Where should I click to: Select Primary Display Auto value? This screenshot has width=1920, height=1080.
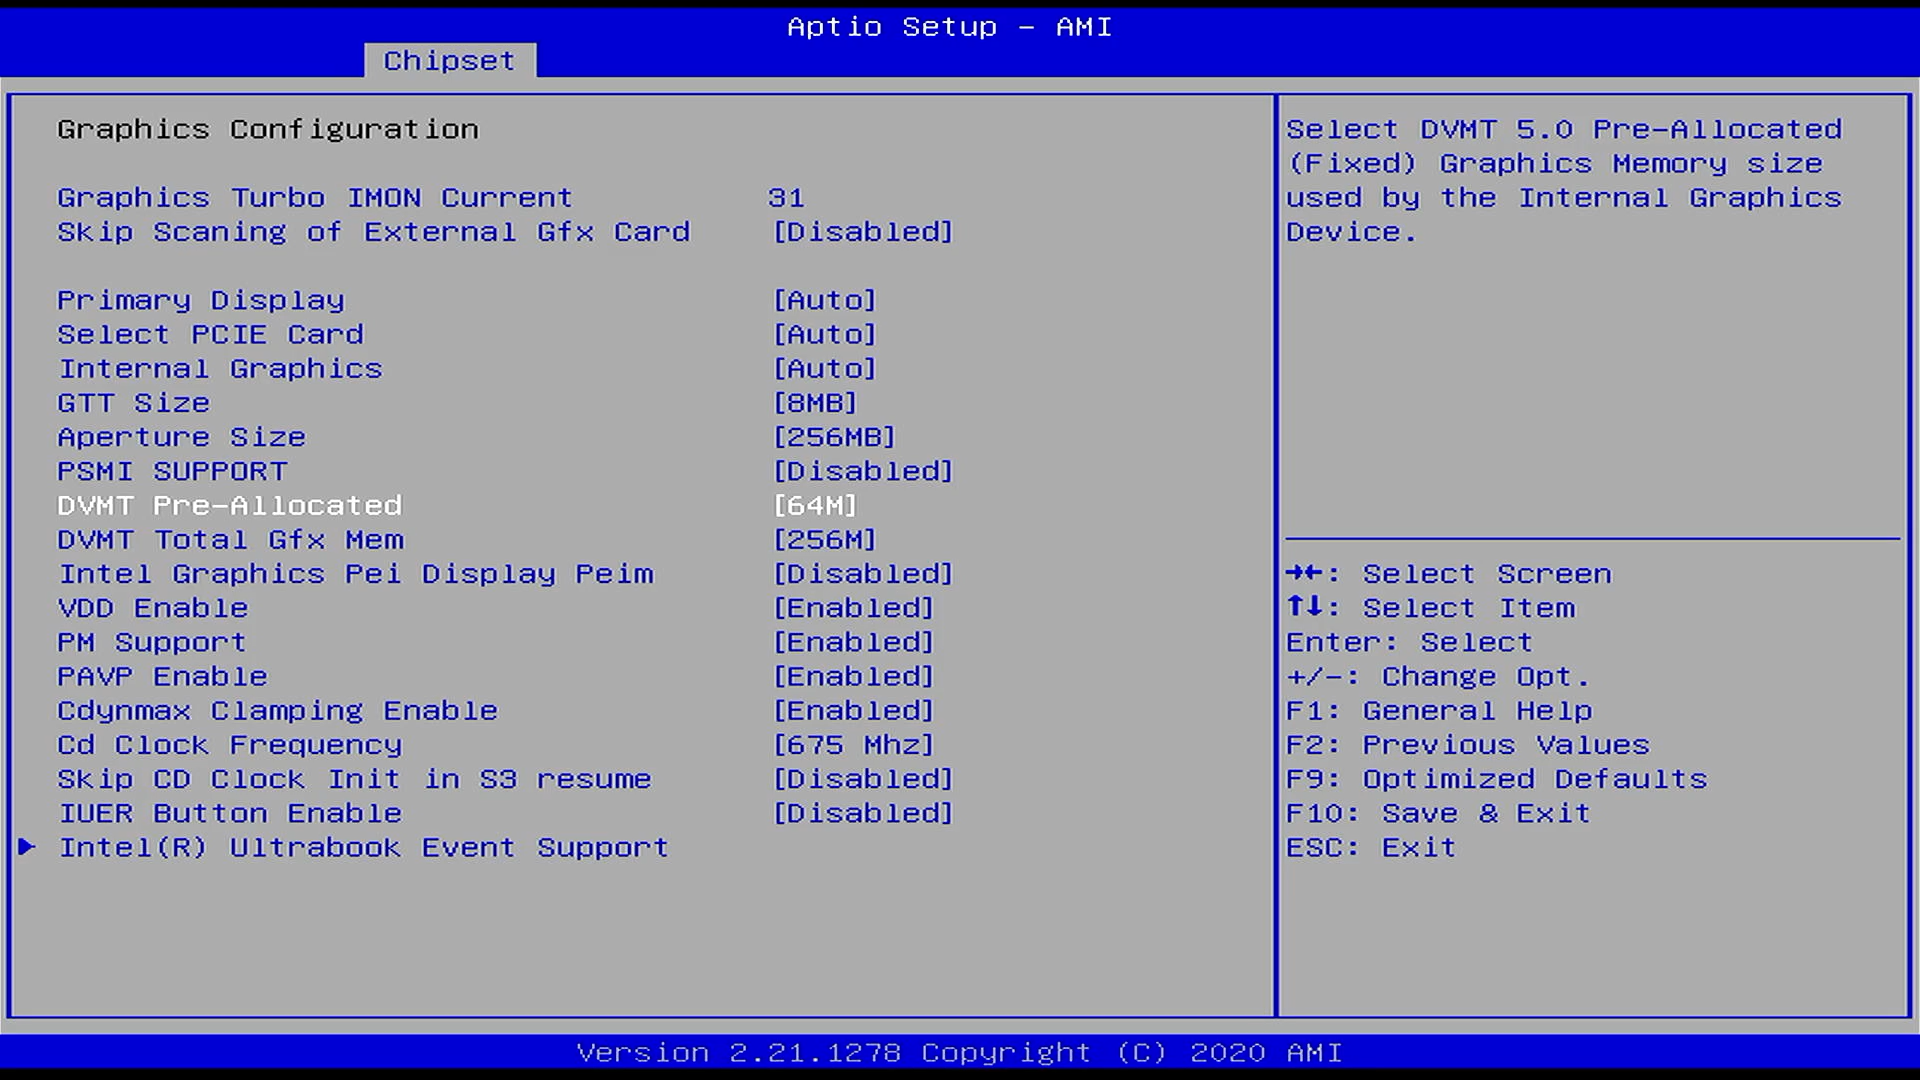pos(825,300)
